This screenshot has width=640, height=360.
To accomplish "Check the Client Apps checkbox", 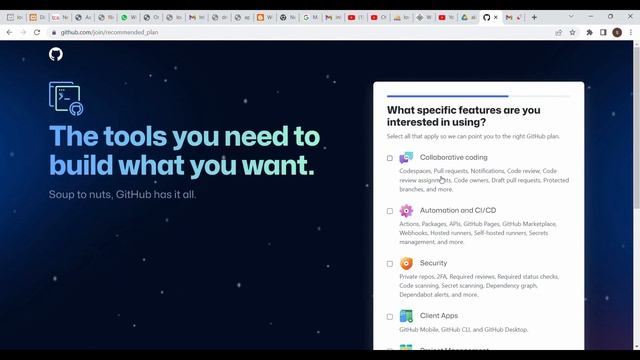I will pyautogui.click(x=390, y=316).
